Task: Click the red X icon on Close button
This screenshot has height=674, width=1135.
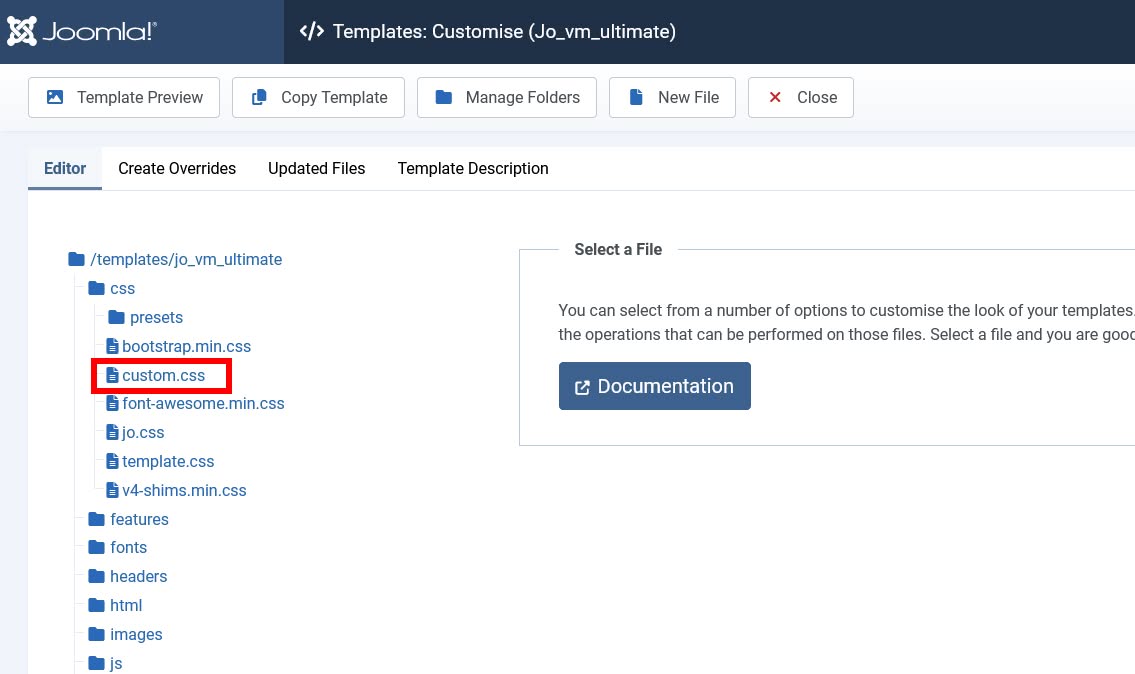Action: (775, 97)
